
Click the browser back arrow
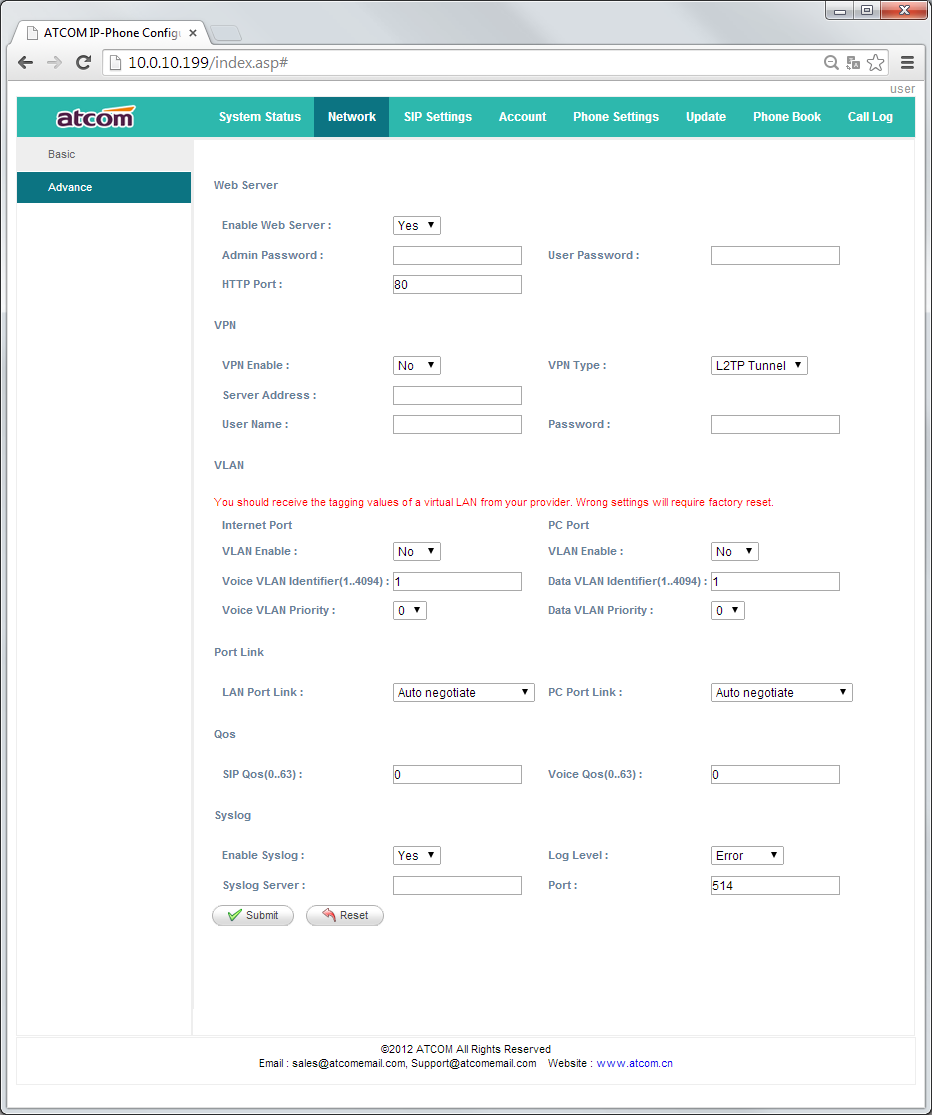(x=26, y=62)
